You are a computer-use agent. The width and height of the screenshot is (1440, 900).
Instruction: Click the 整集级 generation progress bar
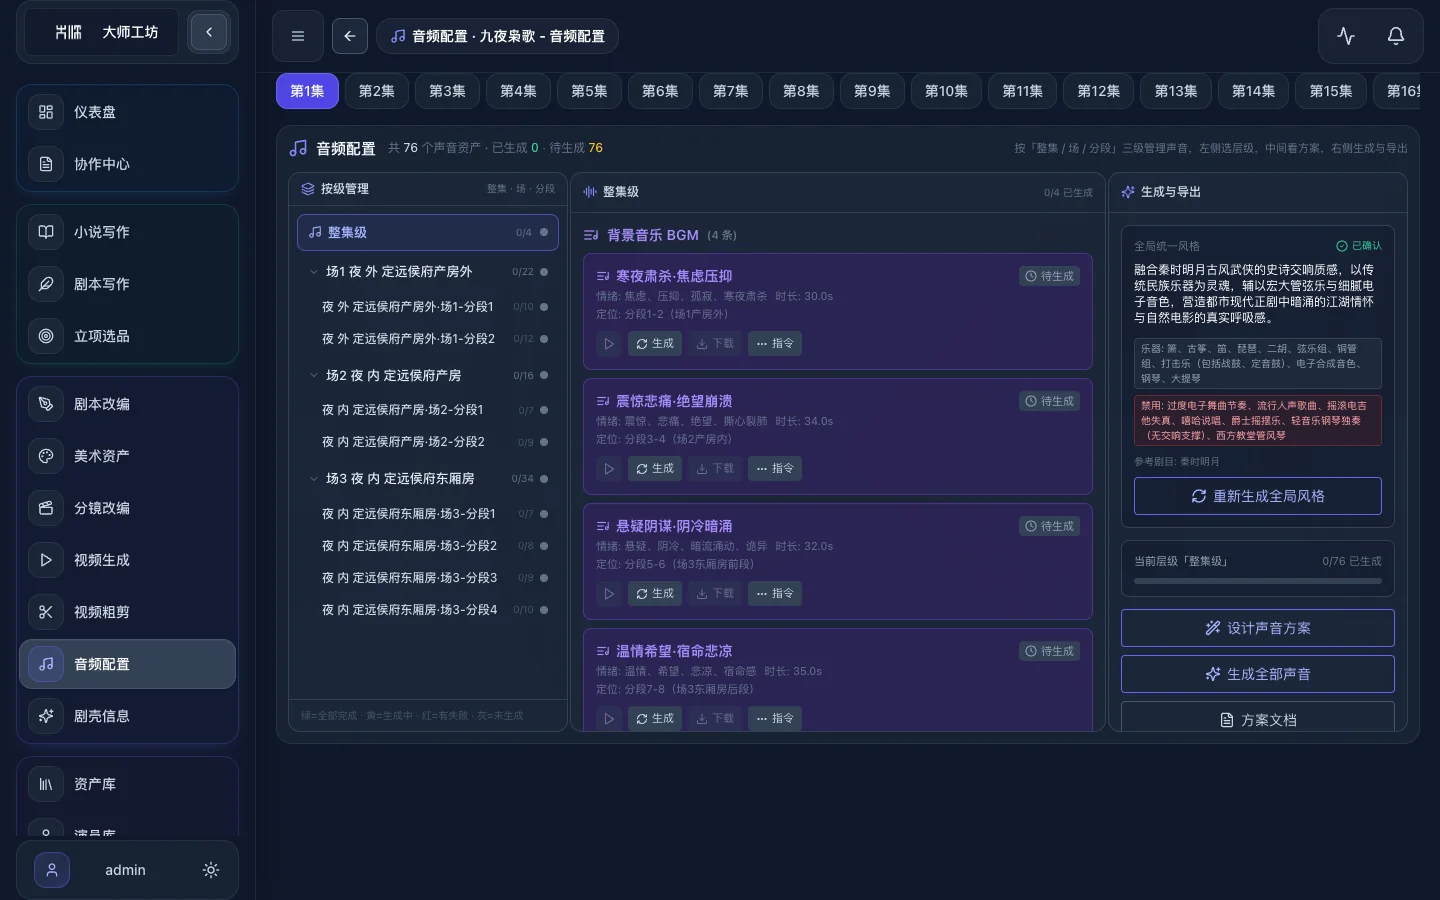coord(1258,581)
